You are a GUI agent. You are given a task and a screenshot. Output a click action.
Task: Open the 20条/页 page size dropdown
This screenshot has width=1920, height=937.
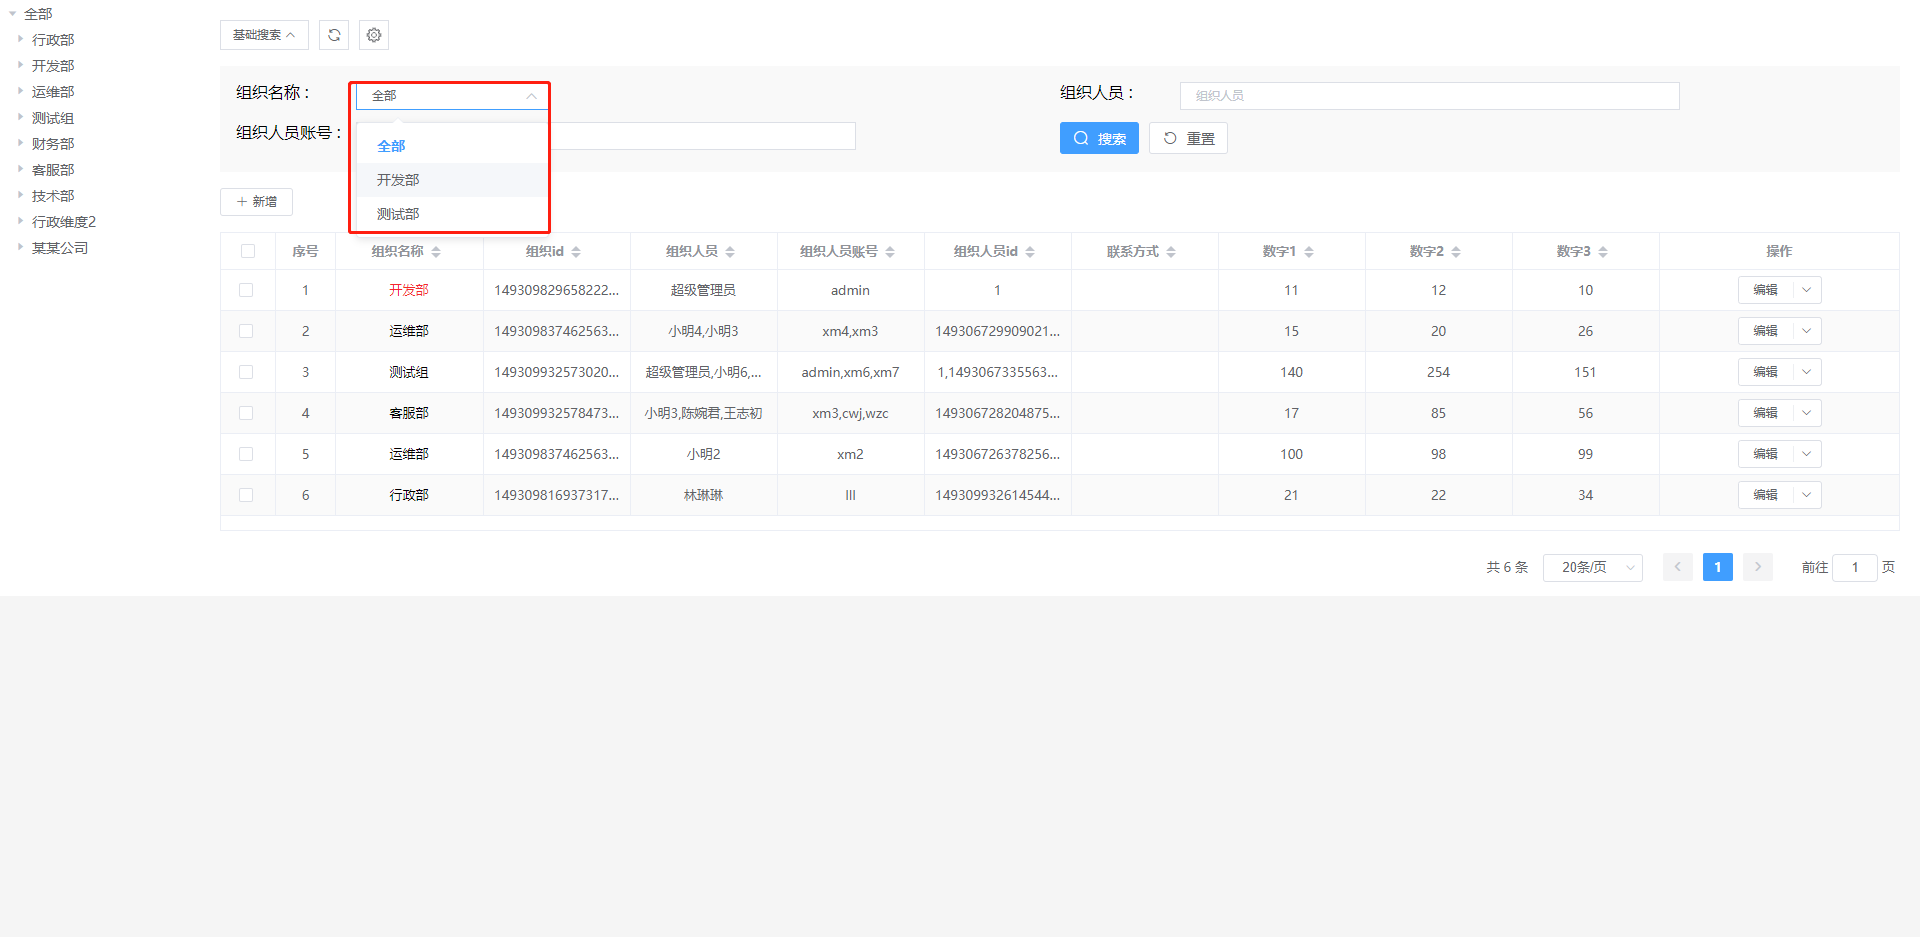[1592, 567]
